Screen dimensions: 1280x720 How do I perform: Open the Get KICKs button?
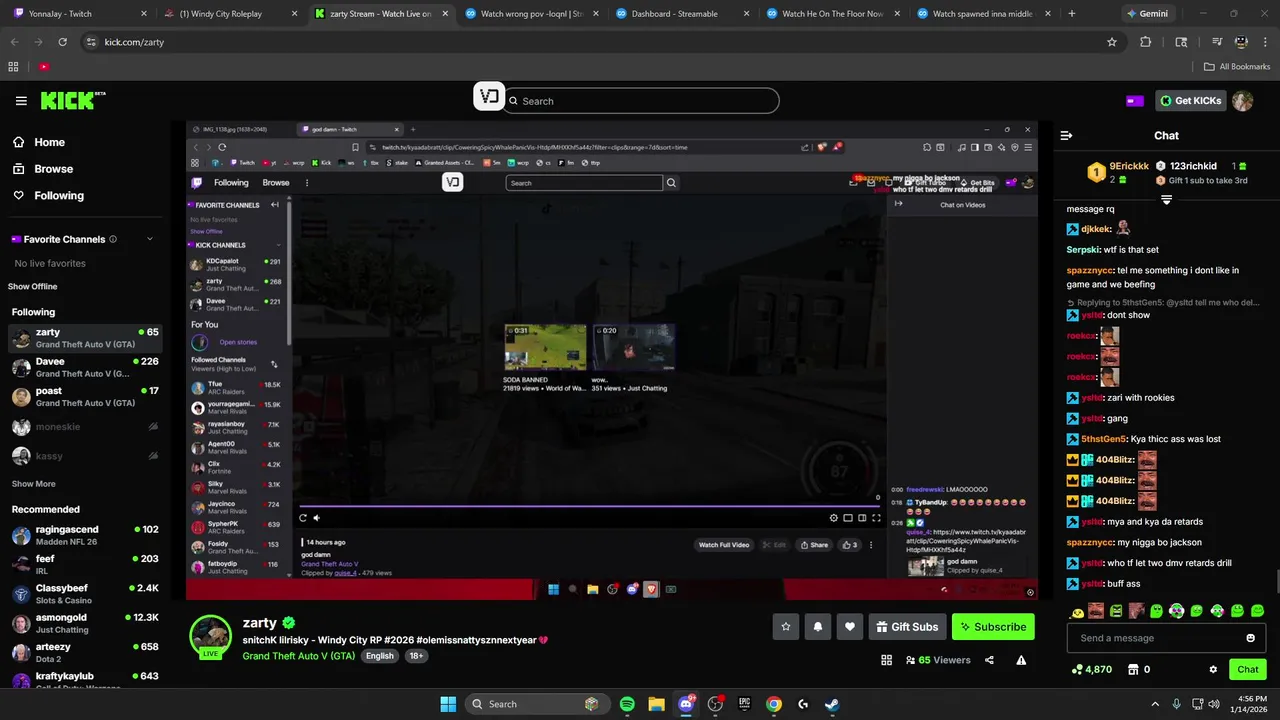tap(1191, 101)
